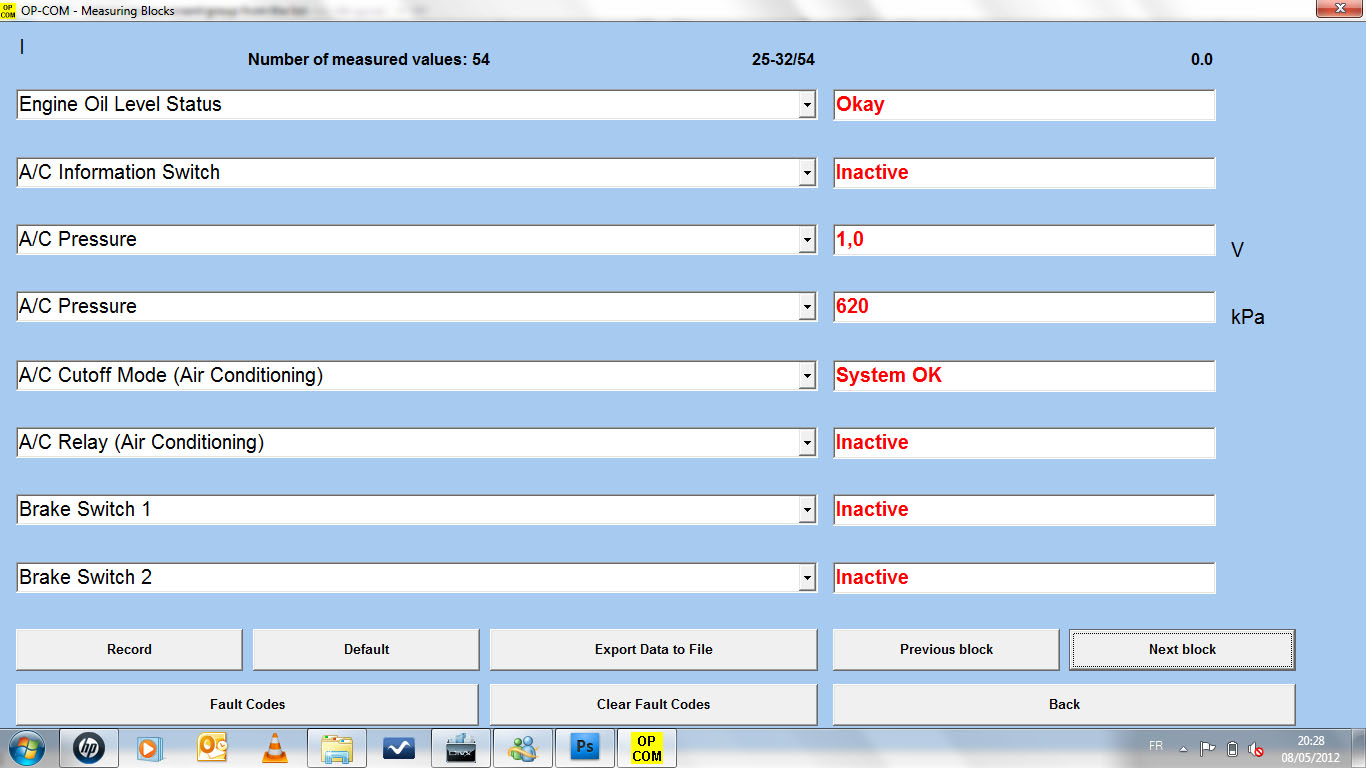This screenshot has width=1366, height=768.
Task: Click the Default button
Action: tap(366, 649)
